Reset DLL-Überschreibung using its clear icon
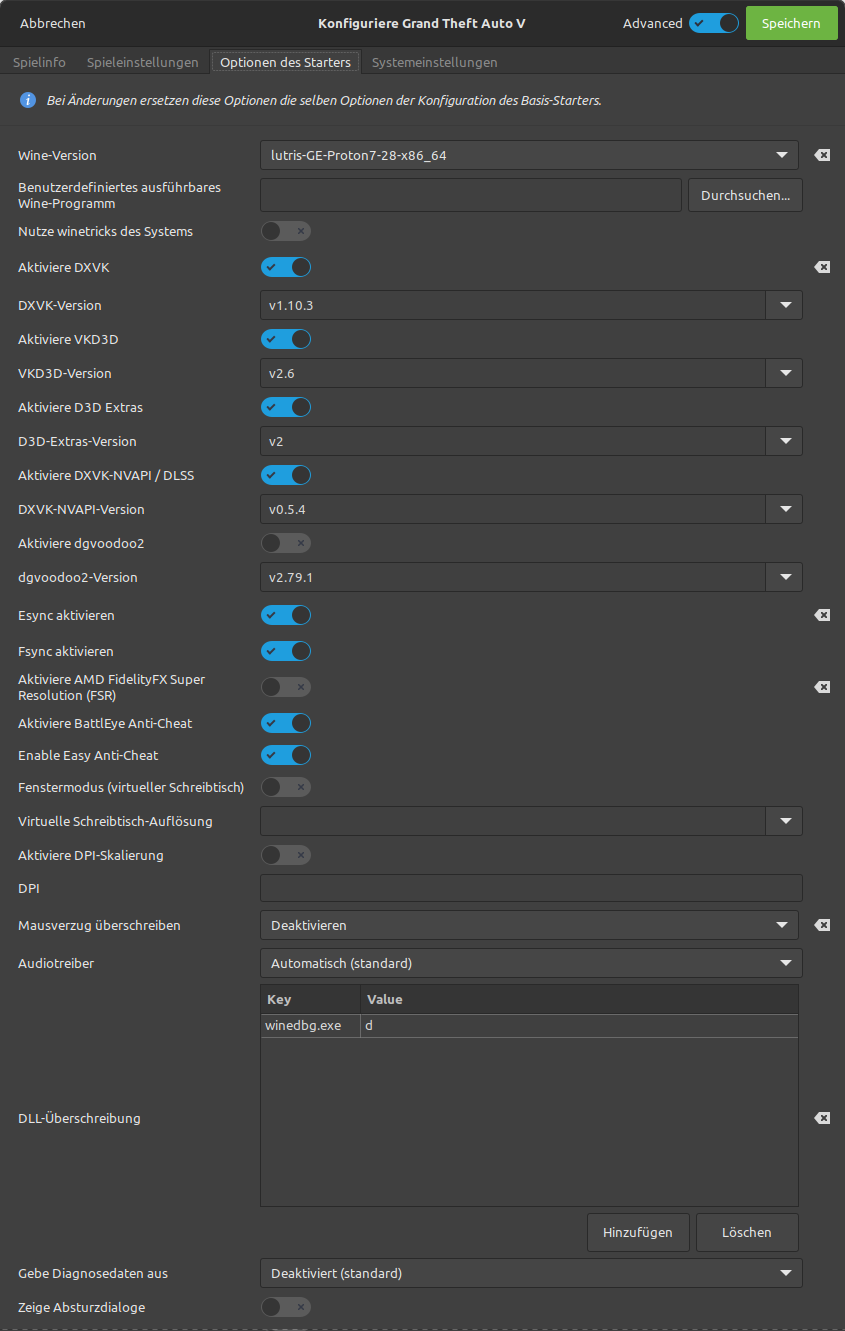The height and width of the screenshot is (1331, 845). click(822, 1118)
